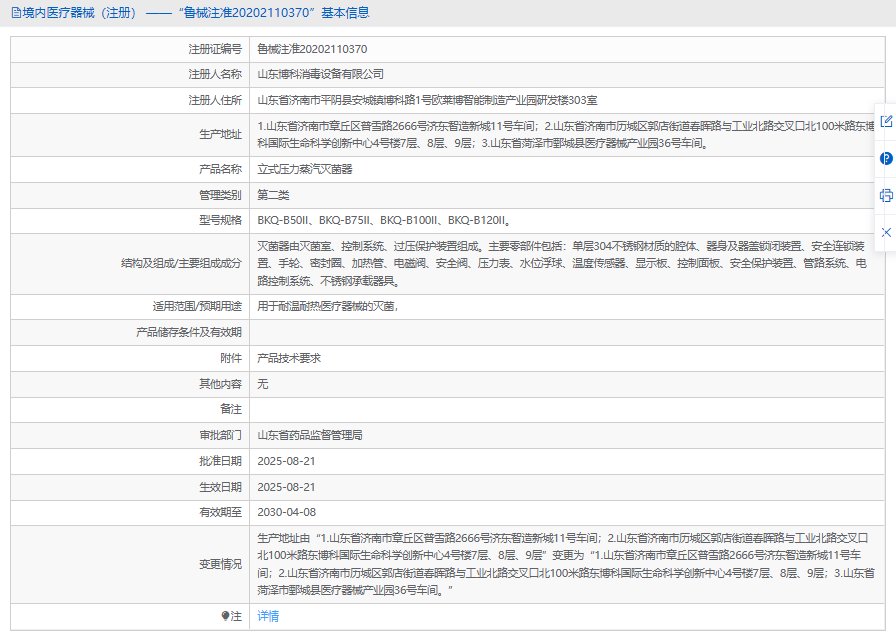Select registration number 鲁械注准20202110370 in the table

pos(312,49)
